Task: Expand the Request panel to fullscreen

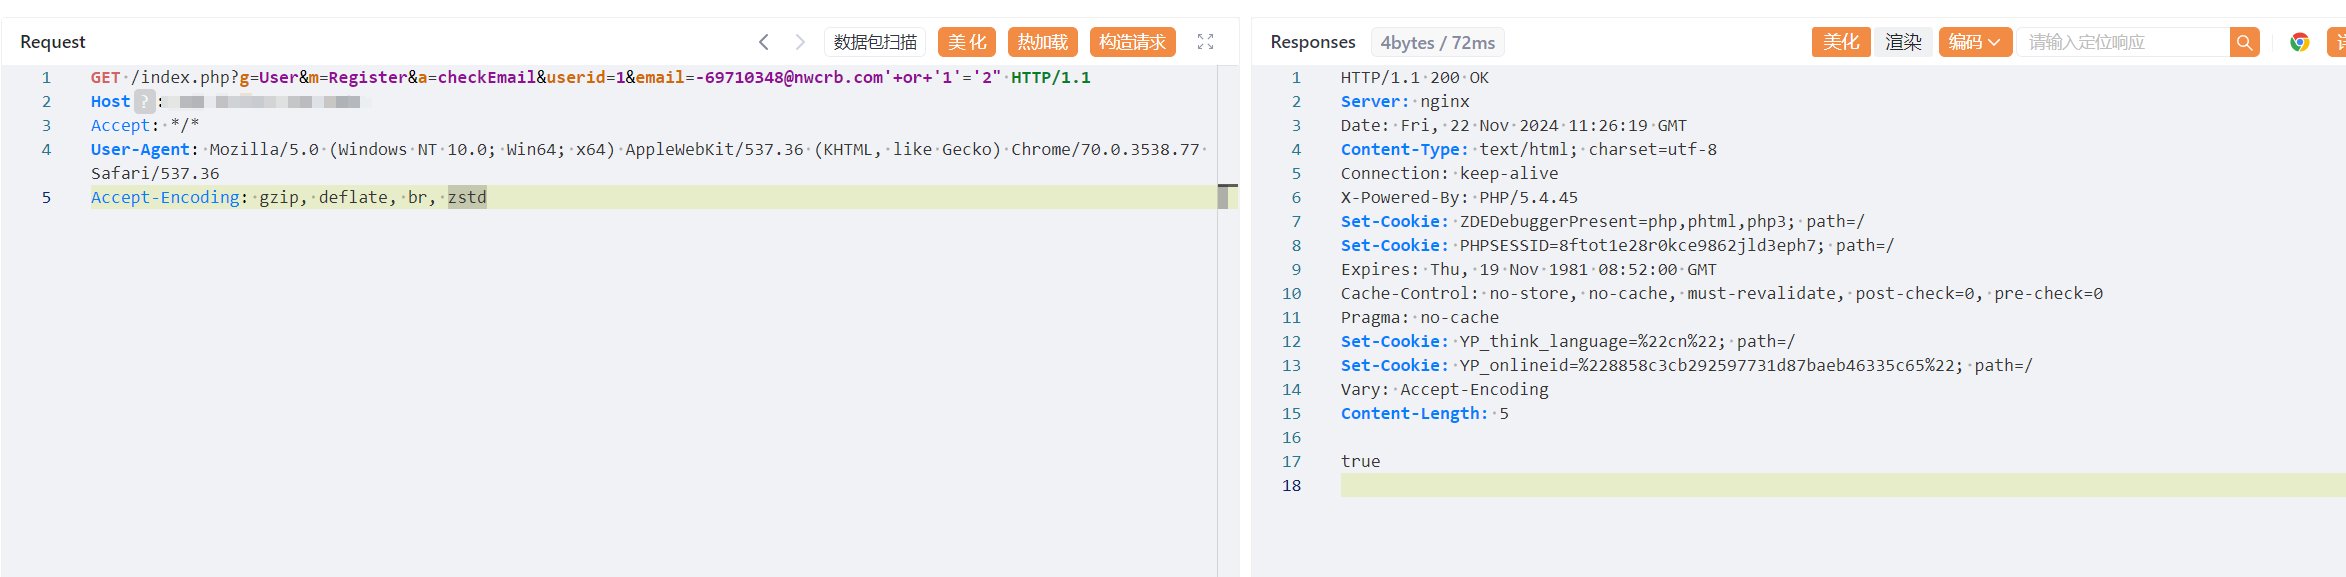Action: point(1205,42)
